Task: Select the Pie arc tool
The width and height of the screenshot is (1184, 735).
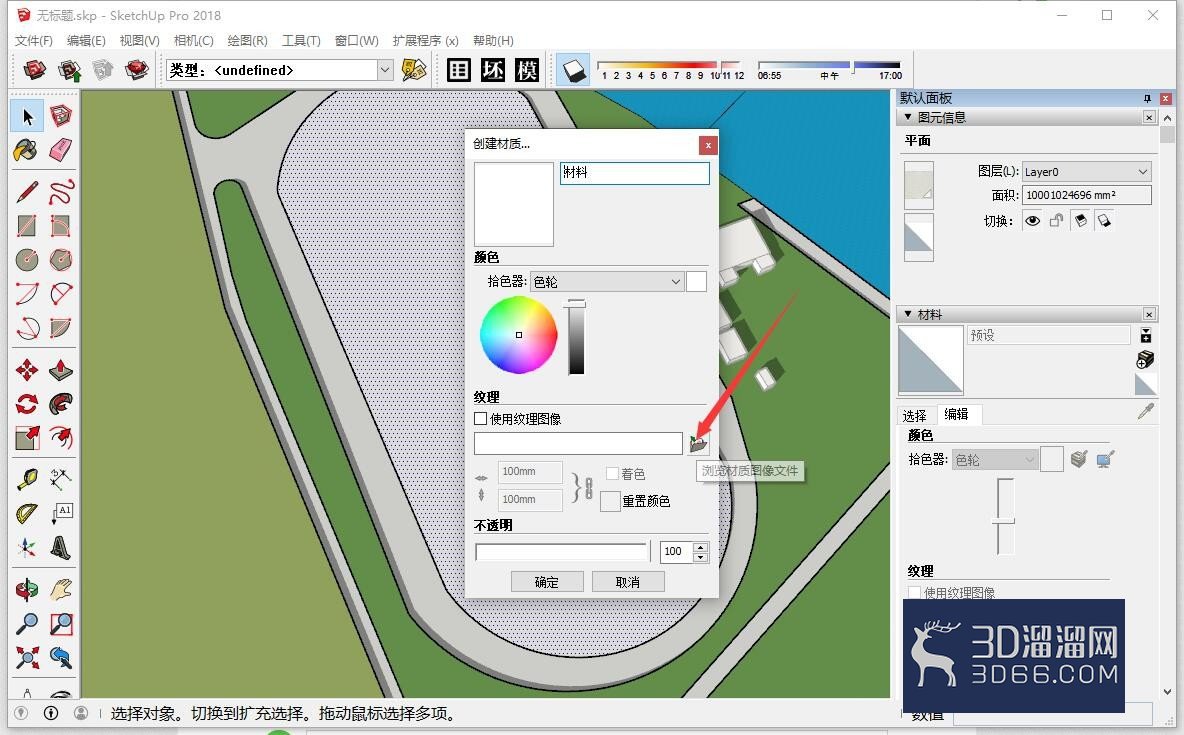Action: pyautogui.click(x=61, y=328)
